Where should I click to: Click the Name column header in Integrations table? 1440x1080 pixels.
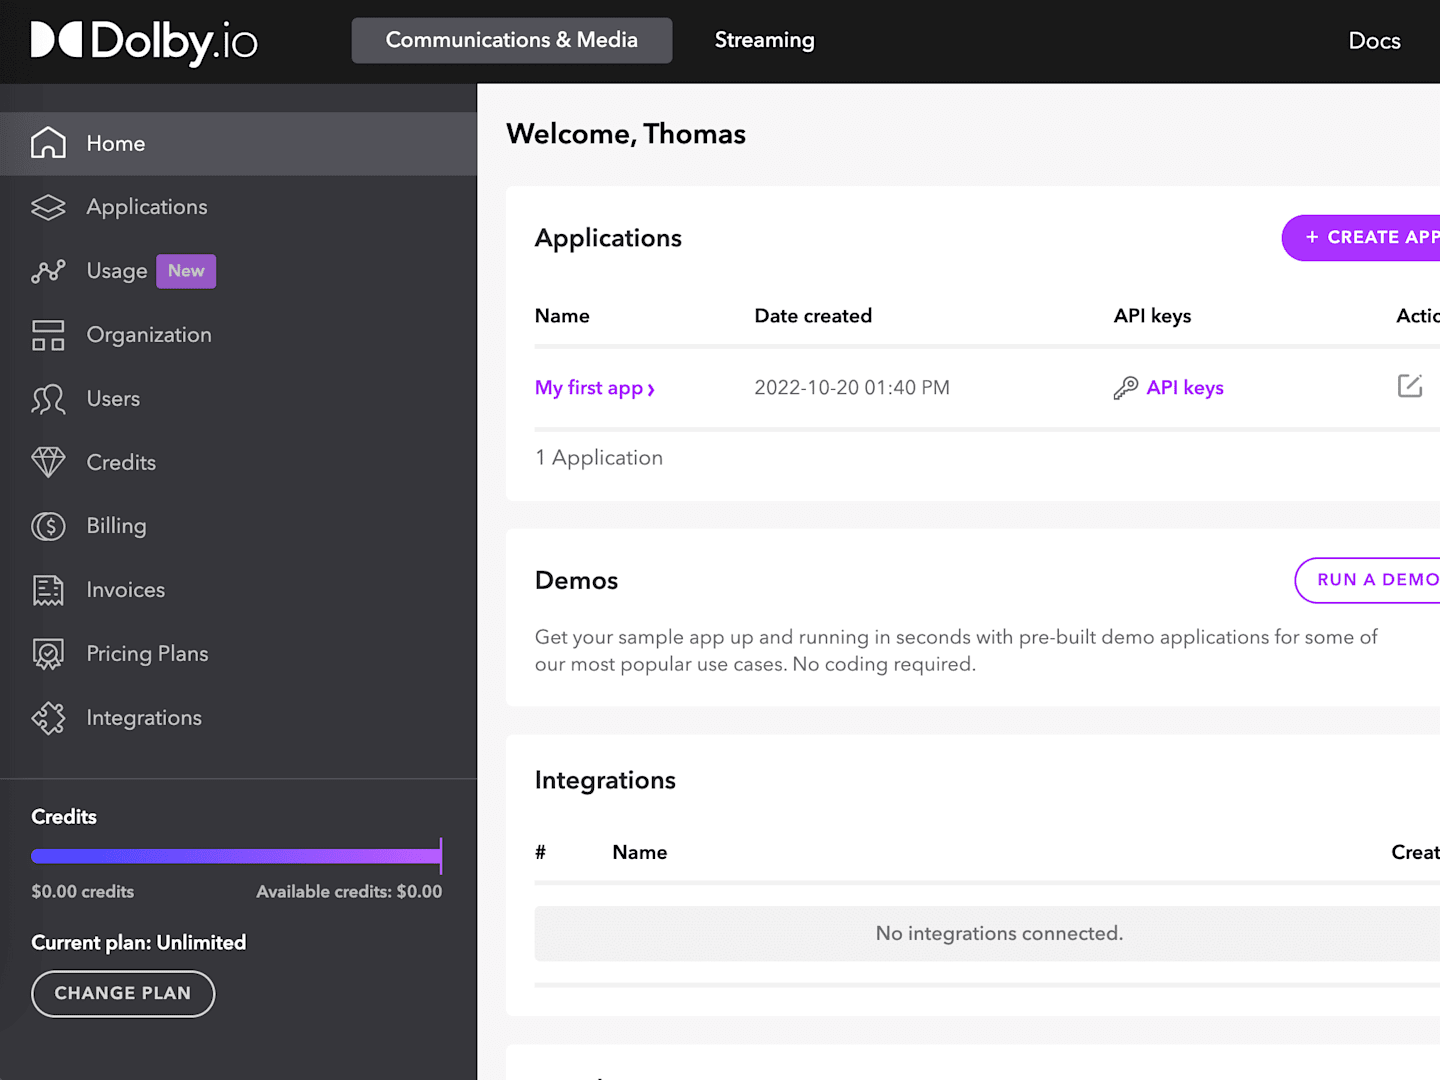(640, 852)
